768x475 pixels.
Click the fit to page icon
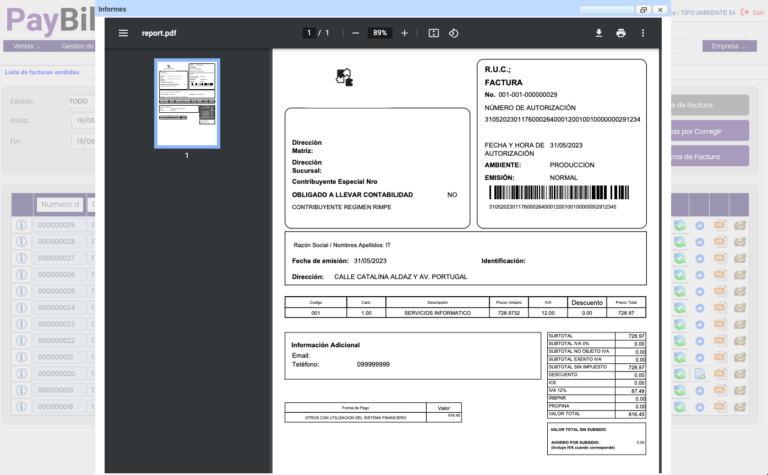pyautogui.click(x=433, y=33)
